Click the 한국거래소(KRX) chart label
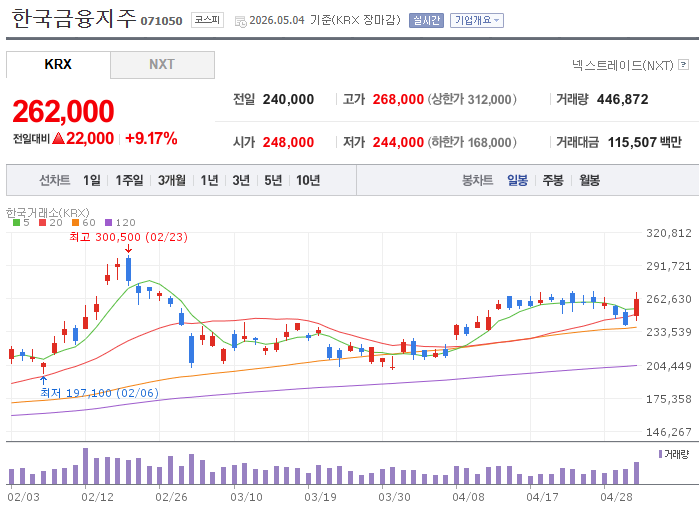Viewport: 699px width, 507px height. tap(48, 213)
